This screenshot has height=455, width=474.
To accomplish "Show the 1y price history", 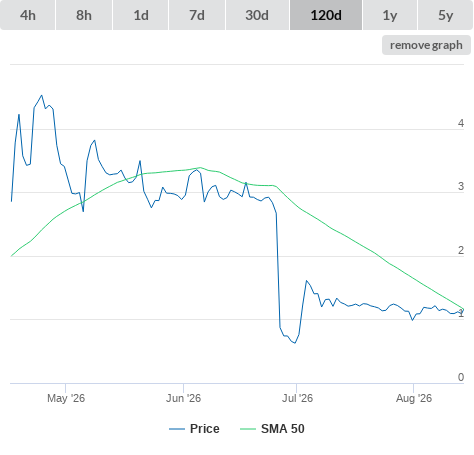I will (x=390, y=15).
